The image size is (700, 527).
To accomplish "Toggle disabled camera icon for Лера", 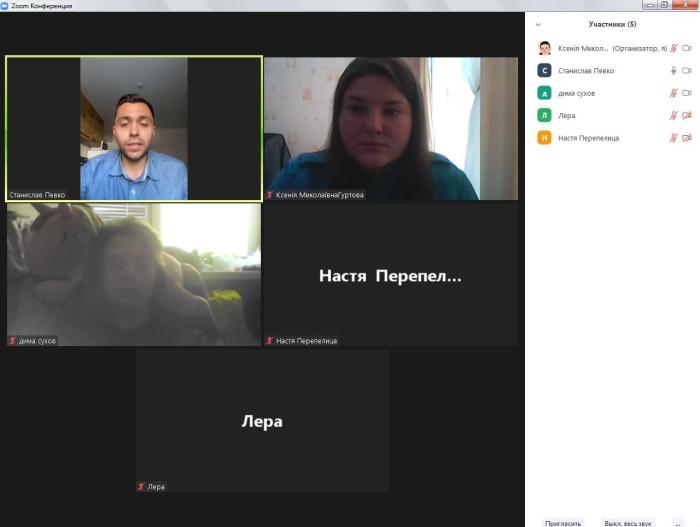I will (687, 115).
